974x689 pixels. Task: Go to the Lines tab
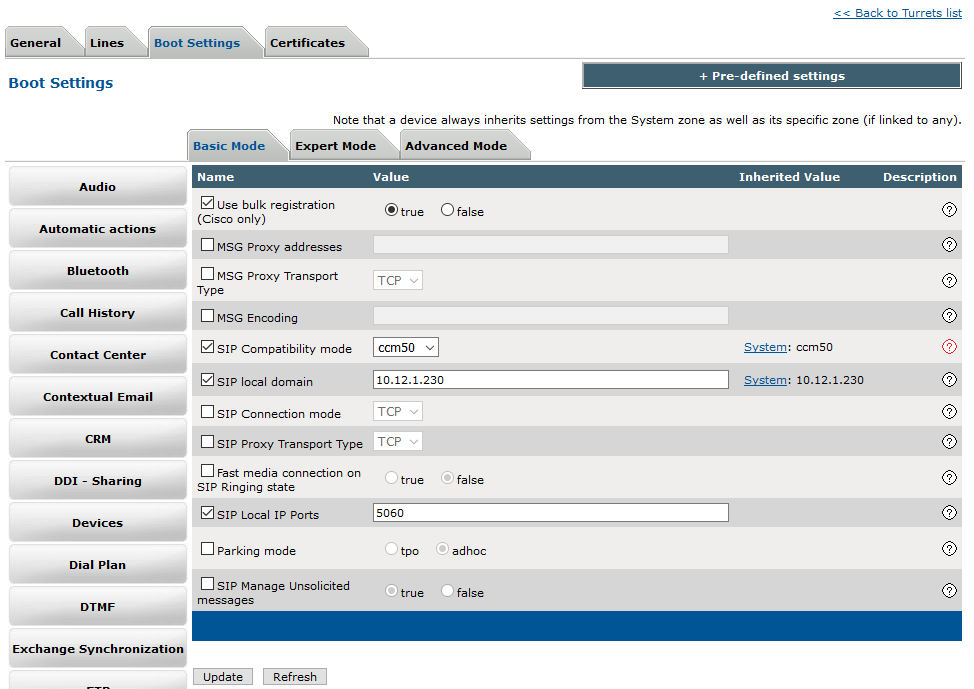pos(107,43)
